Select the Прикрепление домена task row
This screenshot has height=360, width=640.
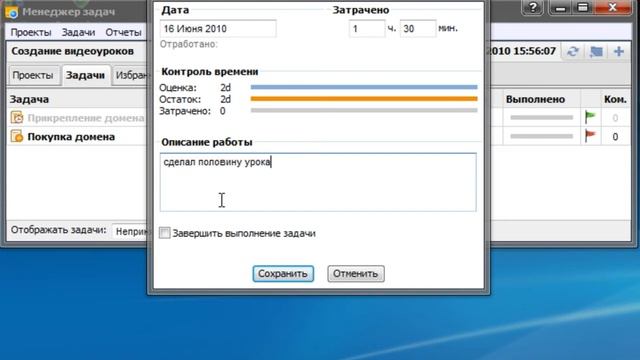[x=78, y=118]
